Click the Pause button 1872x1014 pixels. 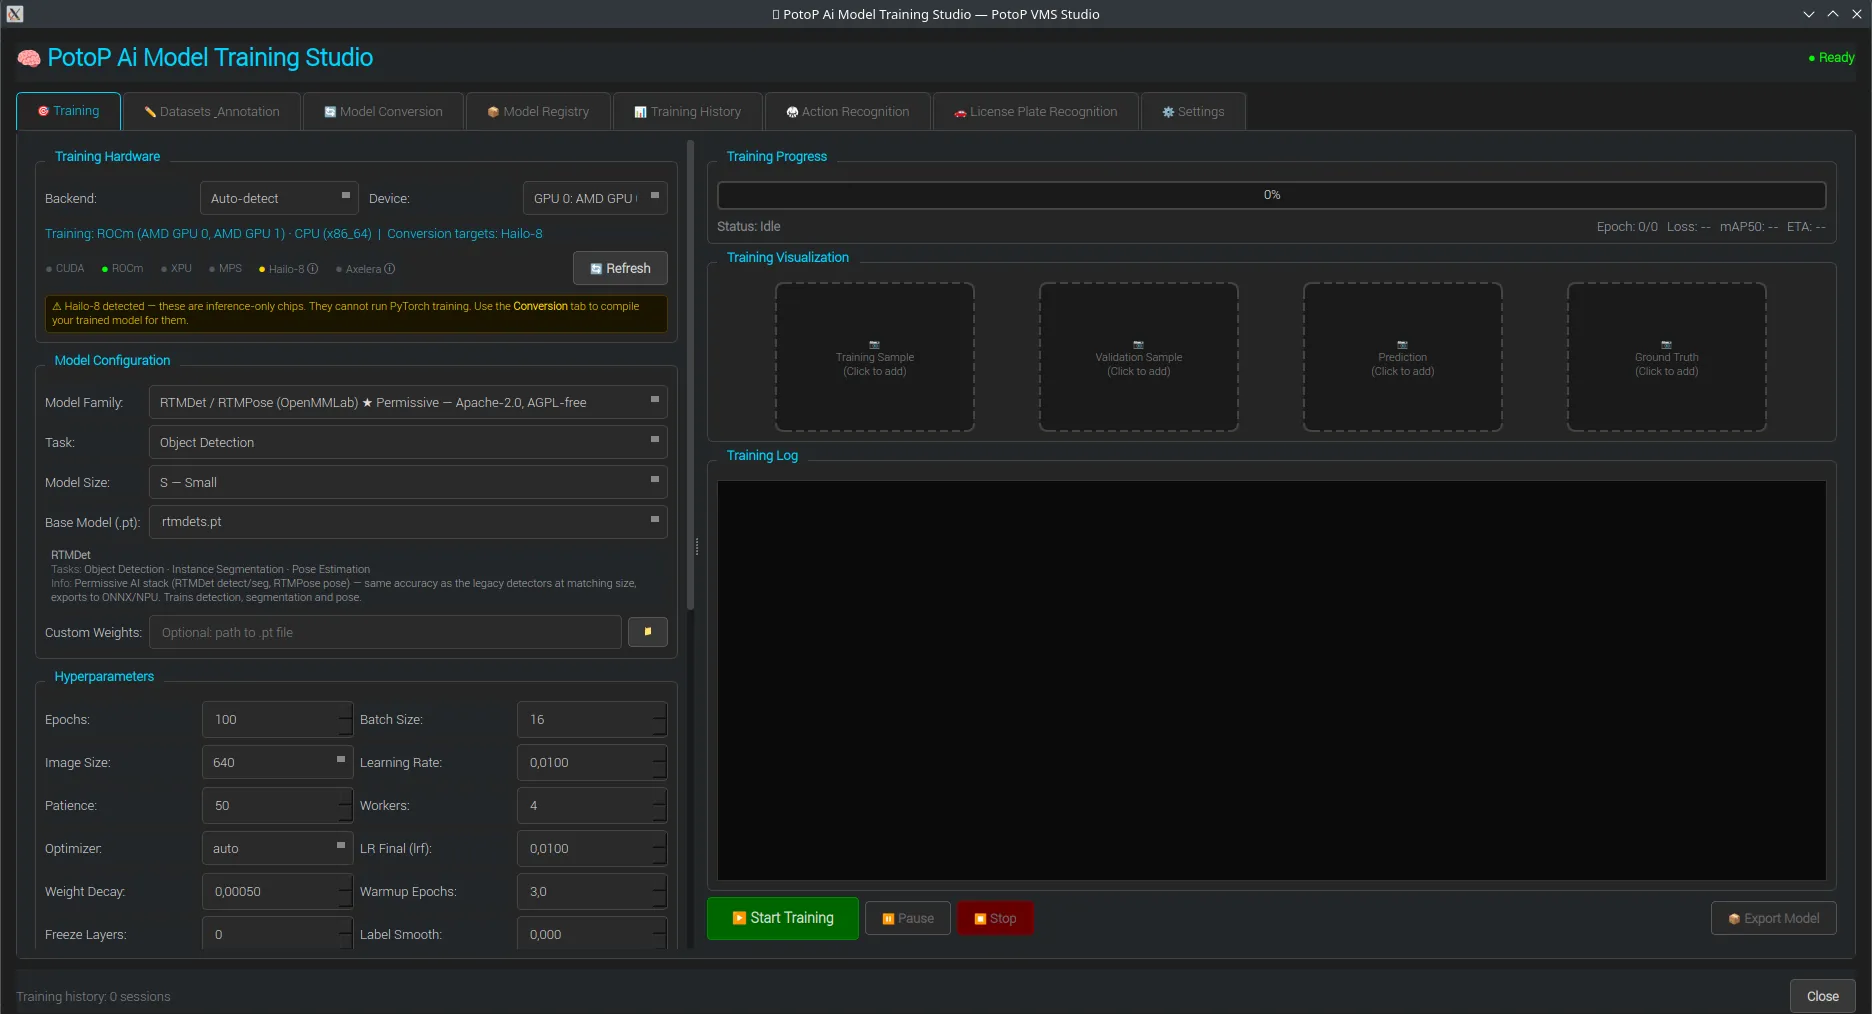(x=908, y=918)
